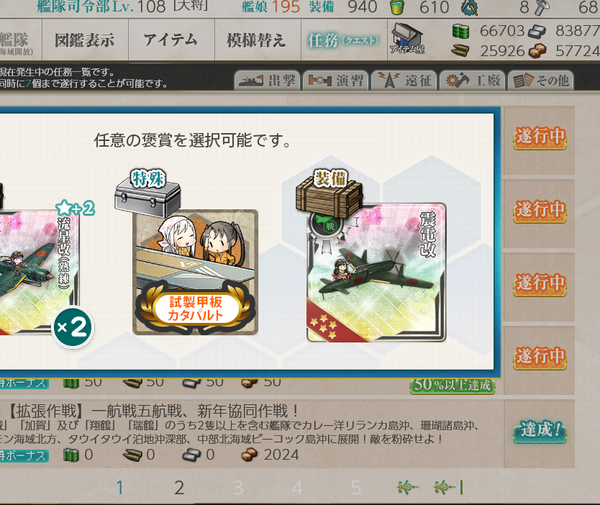Choose the 震電改 equipment reward card
The image size is (600, 505).
376,272
